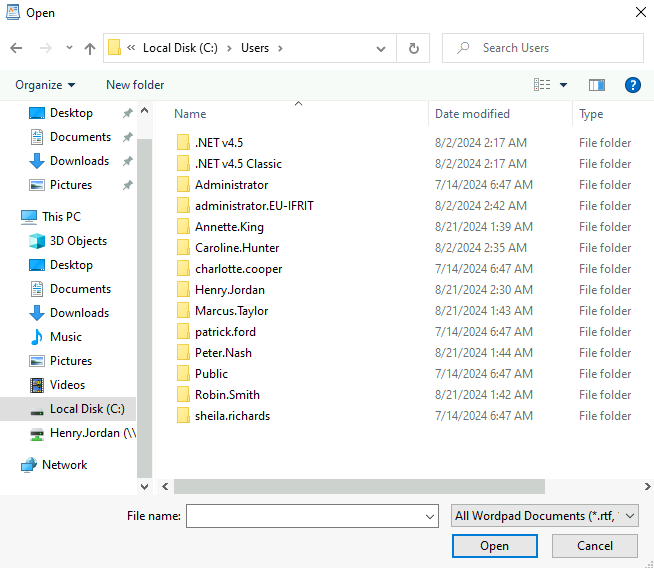Open the Recent locations dropdown arrow
The height and width of the screenshot is (568, 654).
tap(69, 48)
